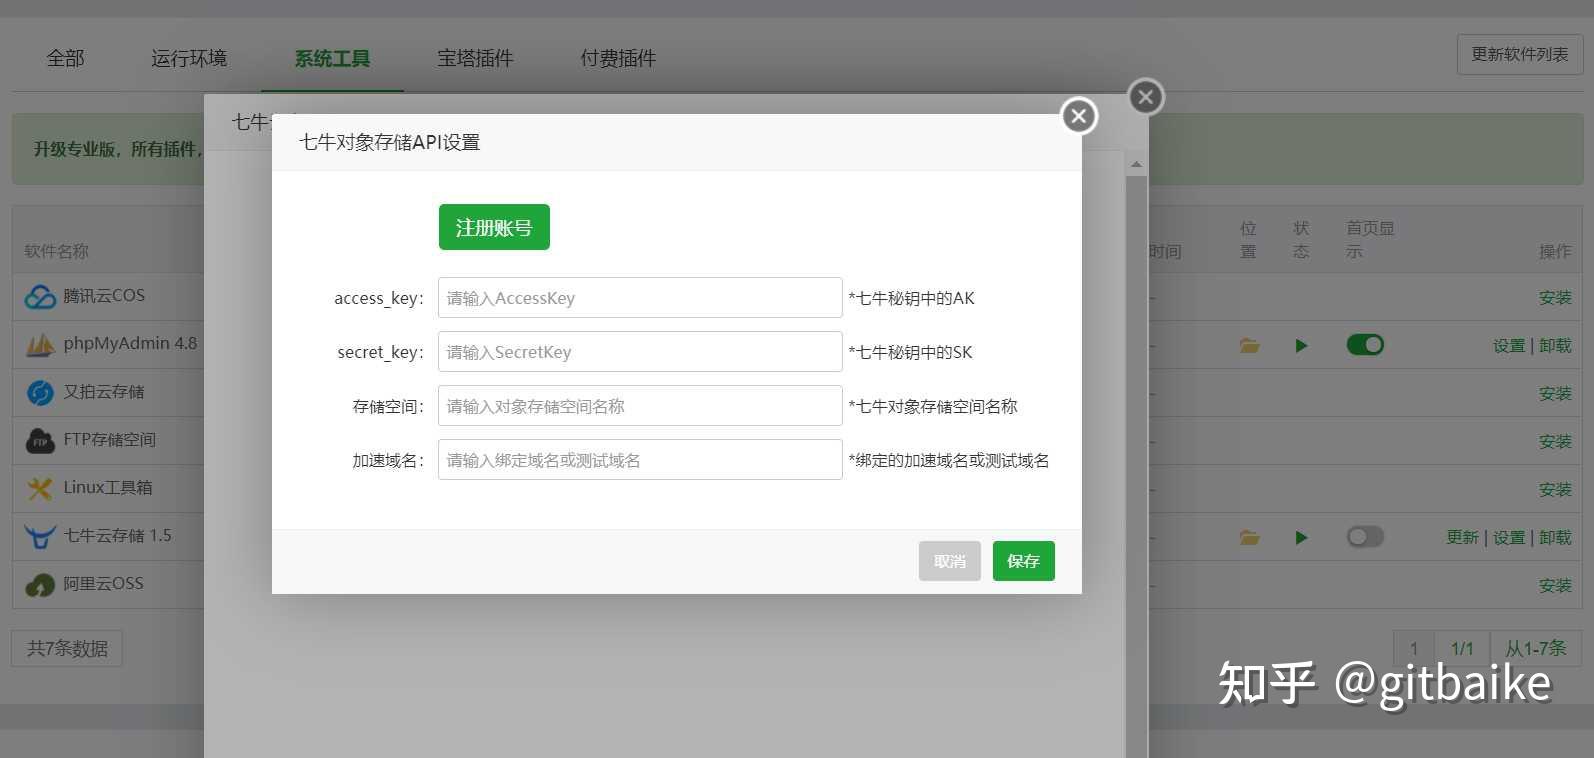Install FTP存储空间 via 安装 link
Viewport: 1594px width, 758px height.
pos(1555,442)
